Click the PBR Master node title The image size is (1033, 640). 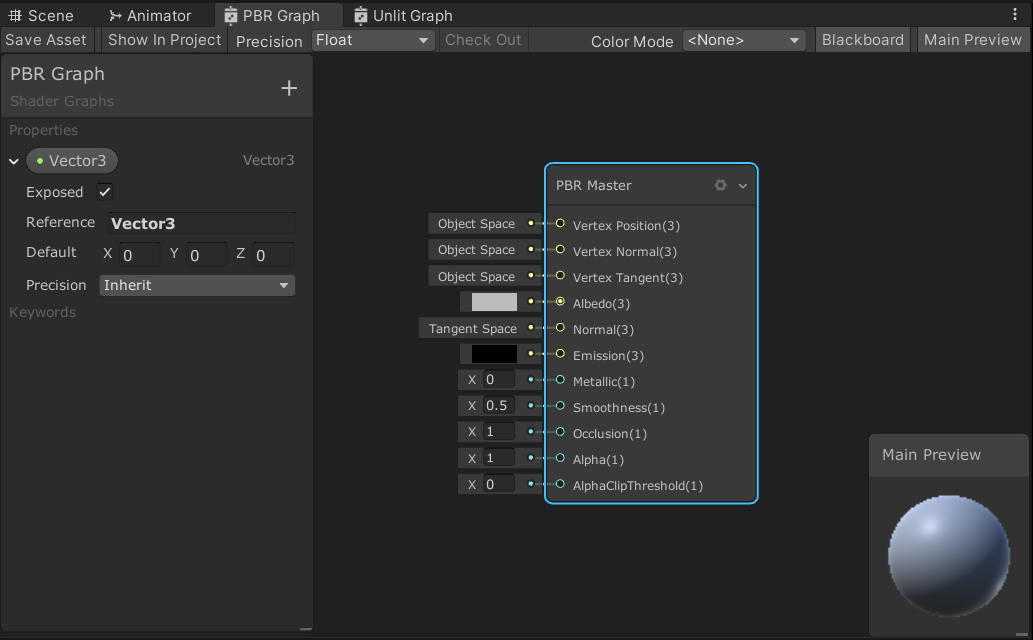pyautogui.click(x=594, y=185)
